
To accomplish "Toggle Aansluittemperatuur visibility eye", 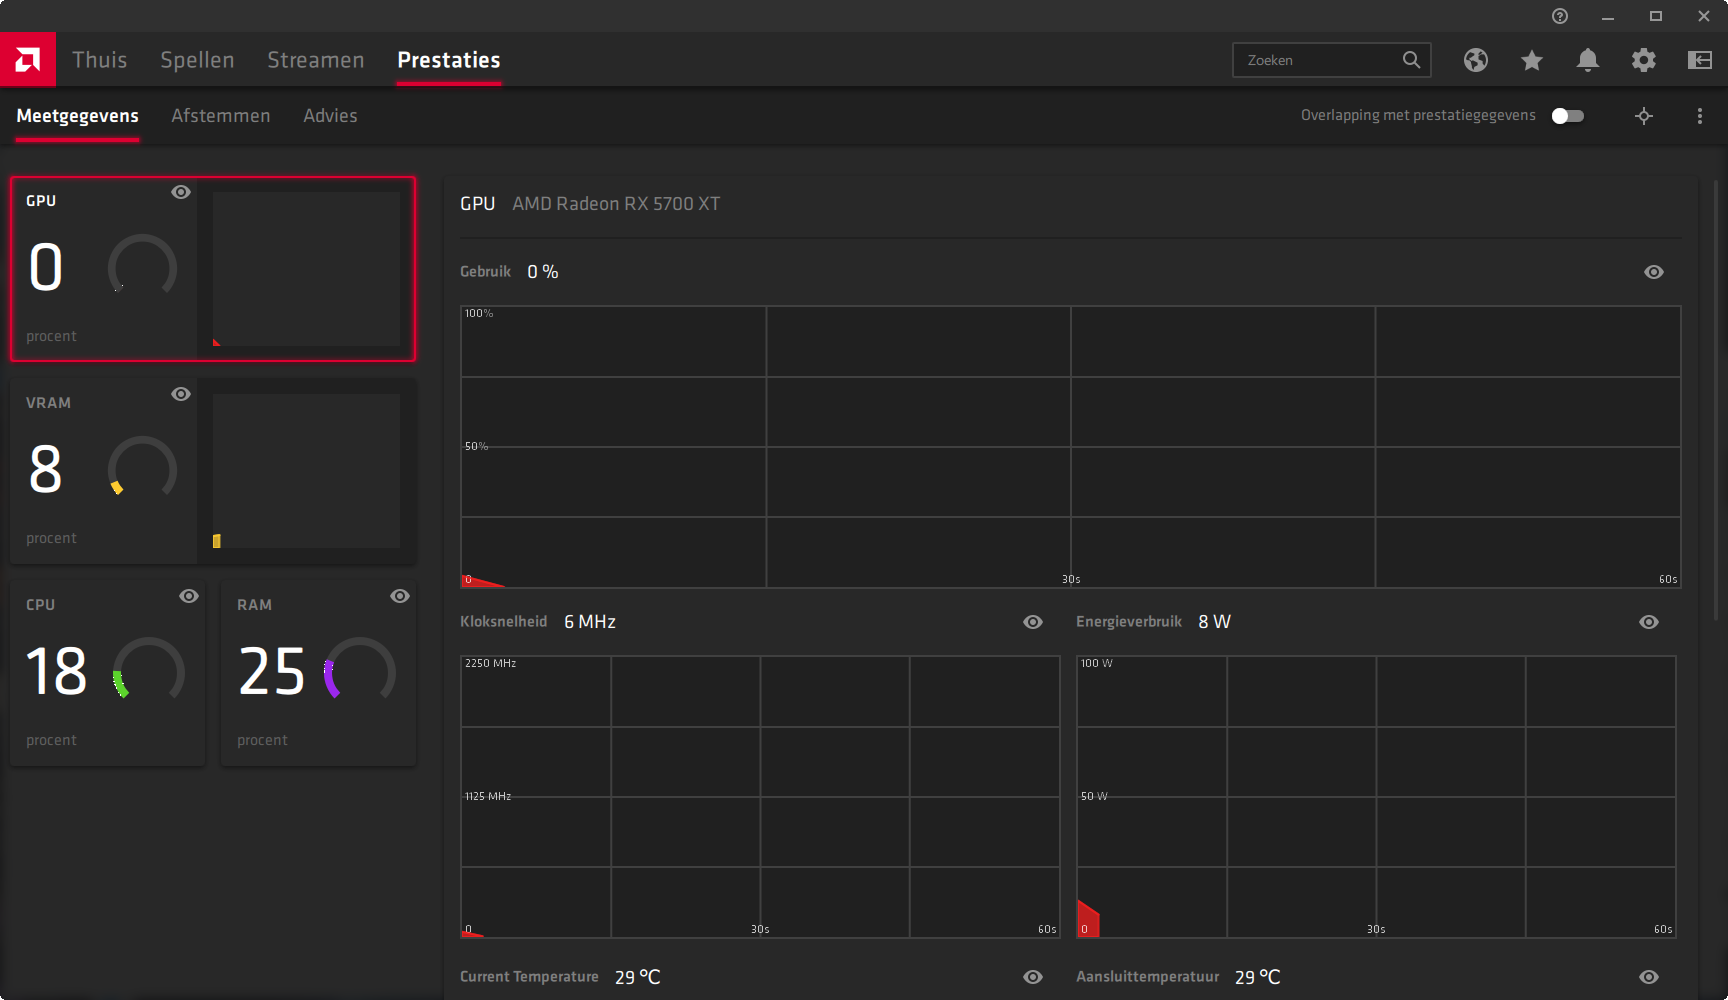I will (1649, 977).
